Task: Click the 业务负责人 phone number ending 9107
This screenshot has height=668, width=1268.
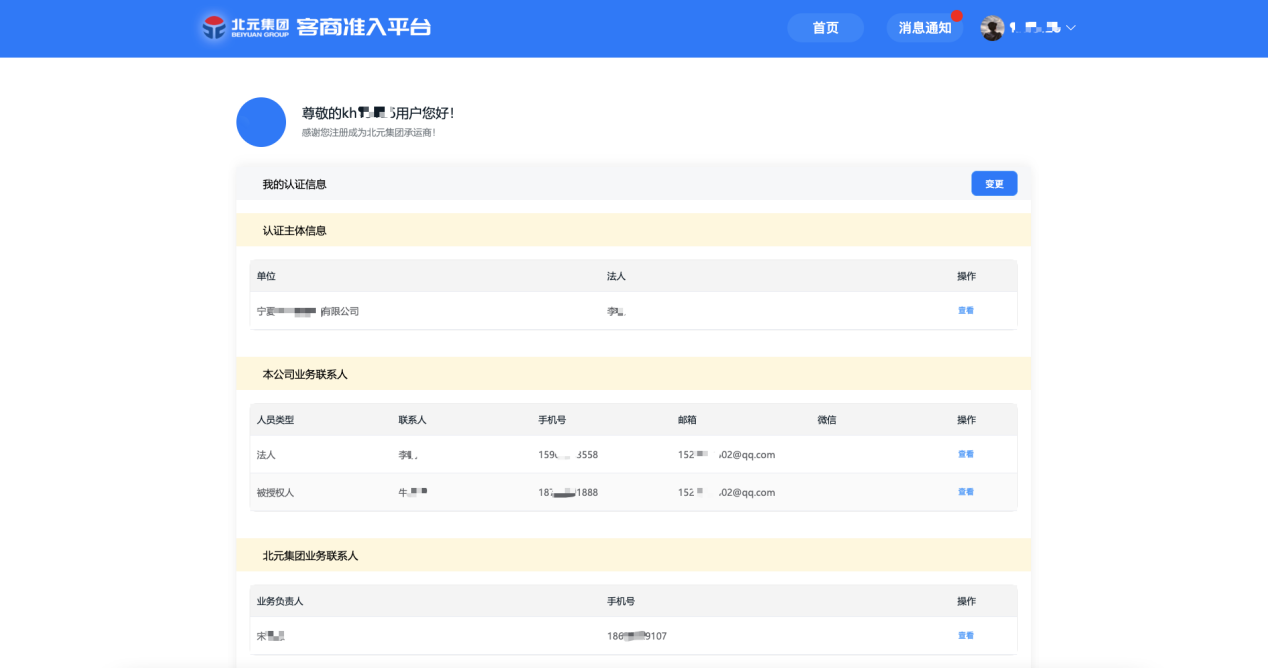Action: (636, 636)
